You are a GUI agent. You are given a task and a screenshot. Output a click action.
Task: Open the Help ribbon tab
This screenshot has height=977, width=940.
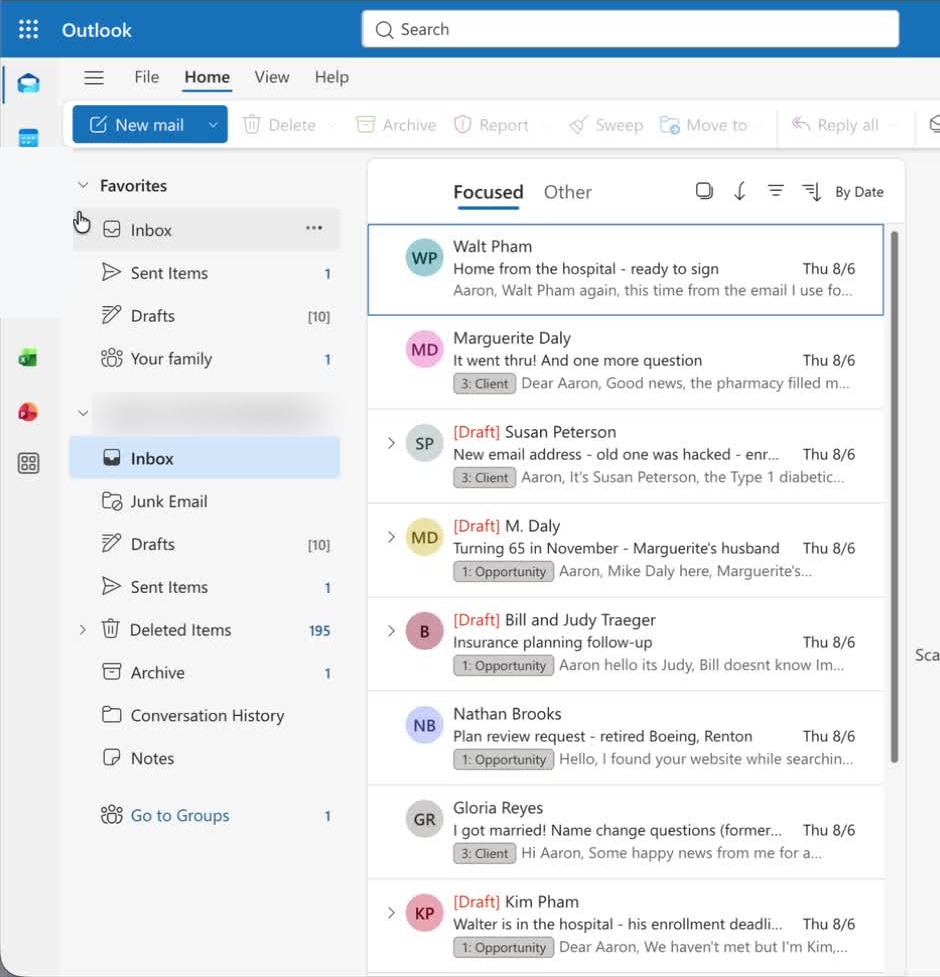pos(331,77)
